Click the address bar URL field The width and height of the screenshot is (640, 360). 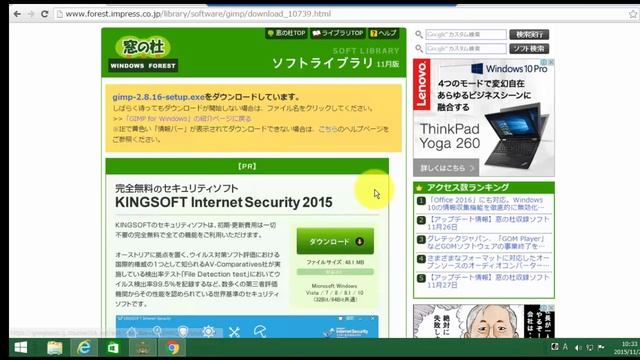pos(339,14)
